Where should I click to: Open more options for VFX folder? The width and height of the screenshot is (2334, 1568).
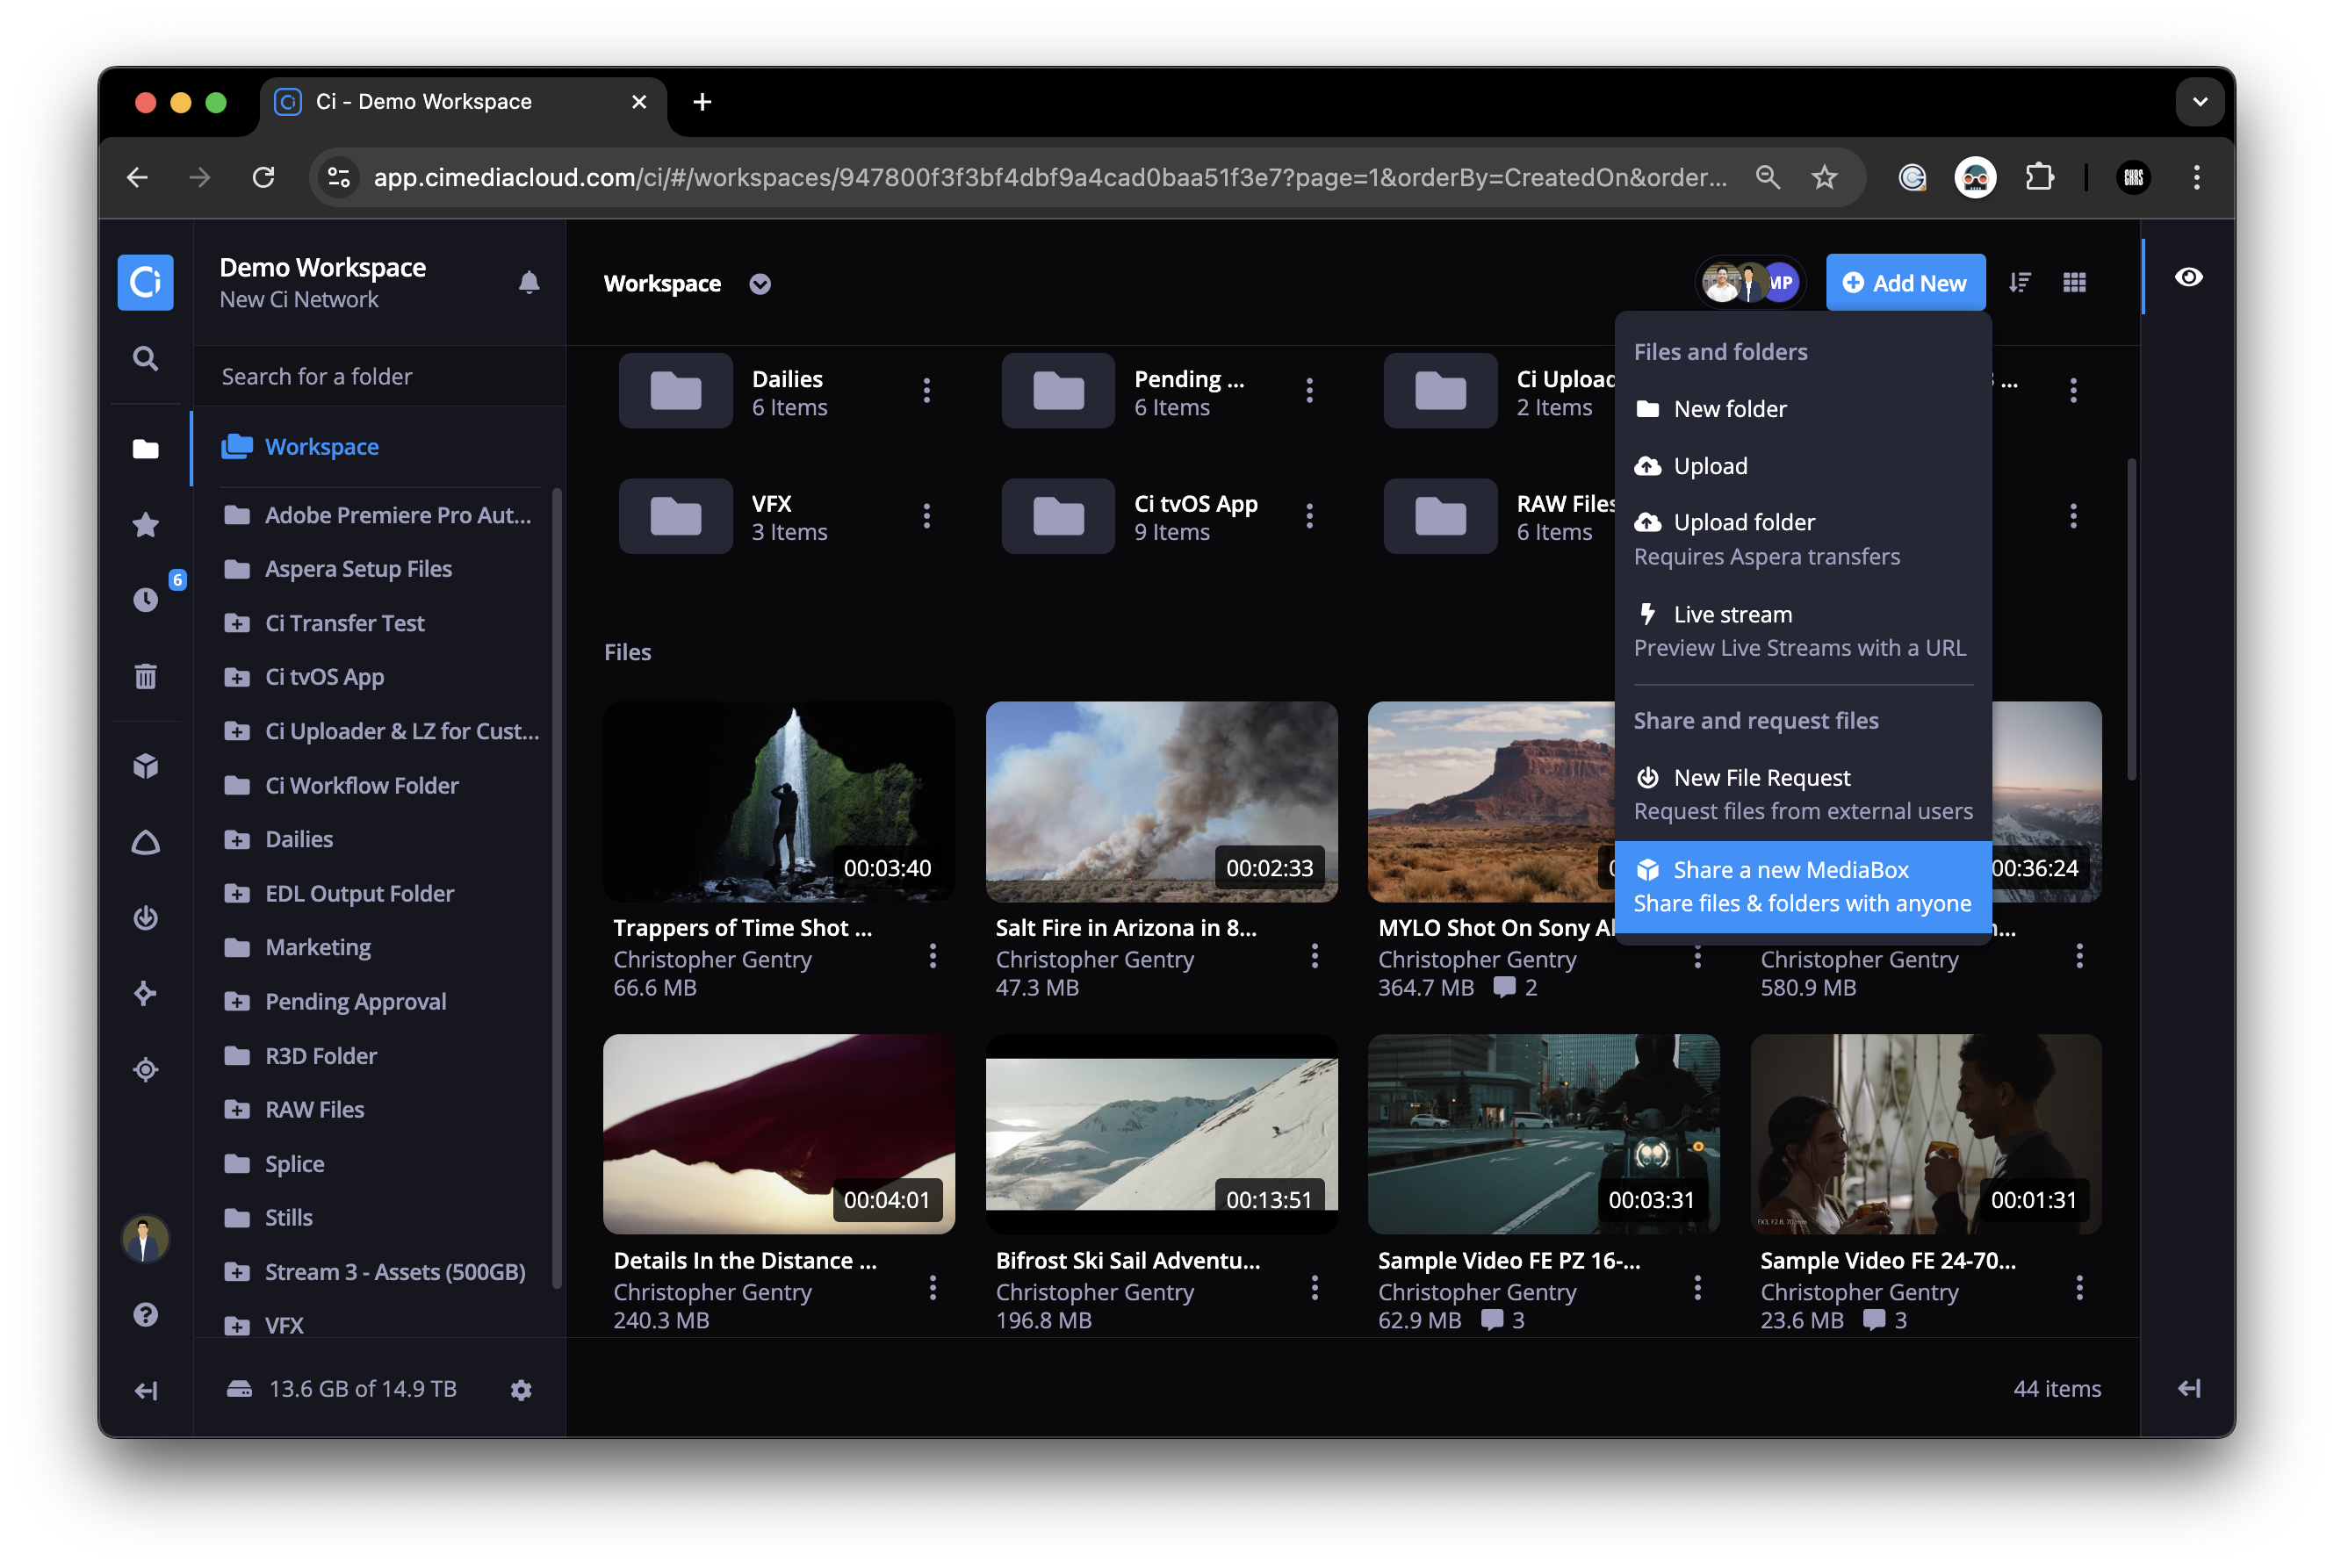click(926, 516)
